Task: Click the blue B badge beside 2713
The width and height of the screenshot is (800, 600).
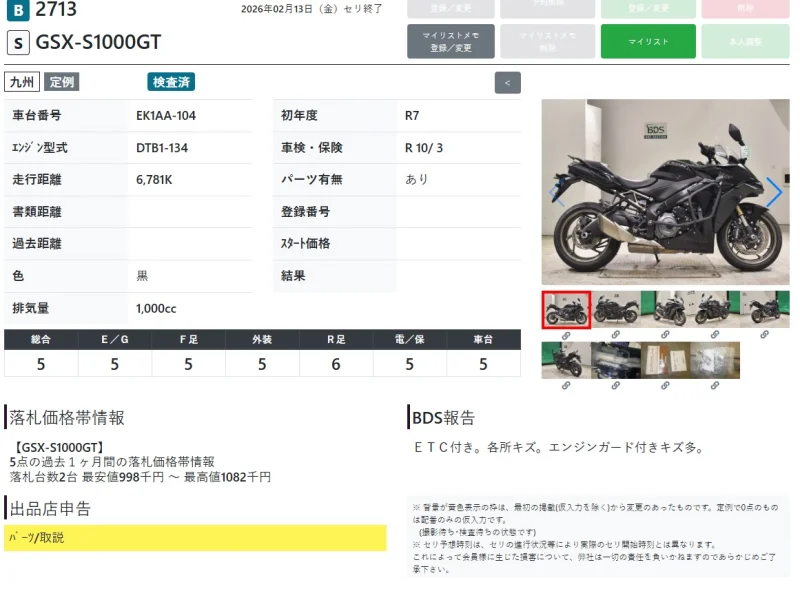Action: pyautogui.click(x=18, y=10)
